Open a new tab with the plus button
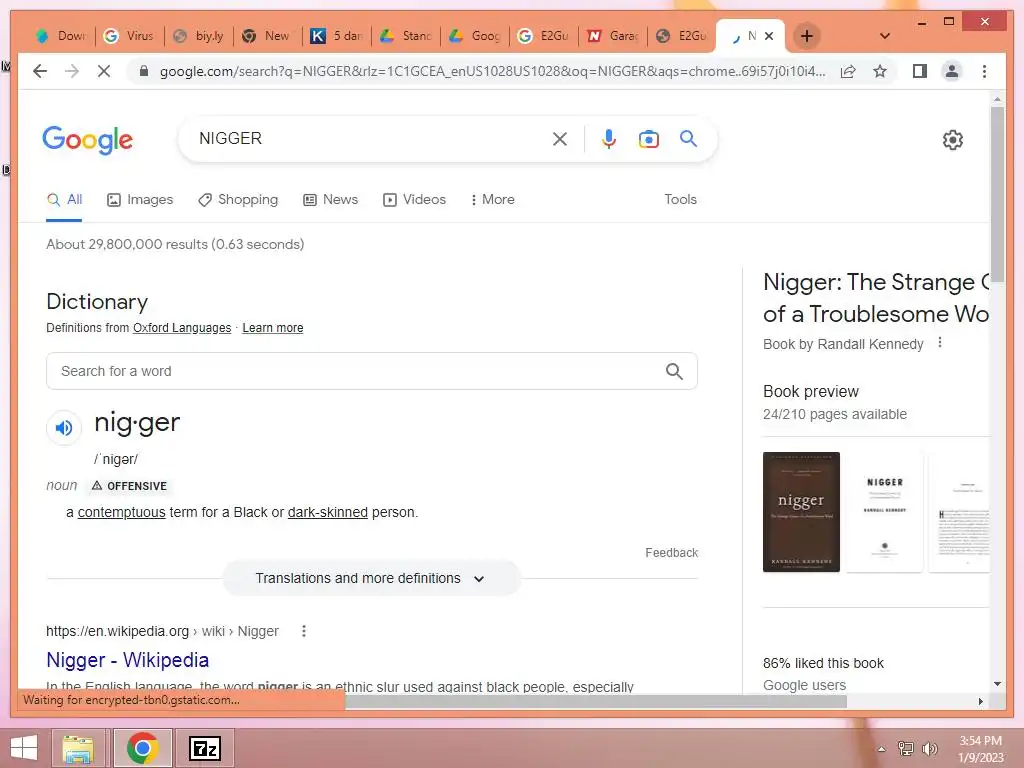Viewport: 1024px width, 768px height. click(x=807, y=36)
